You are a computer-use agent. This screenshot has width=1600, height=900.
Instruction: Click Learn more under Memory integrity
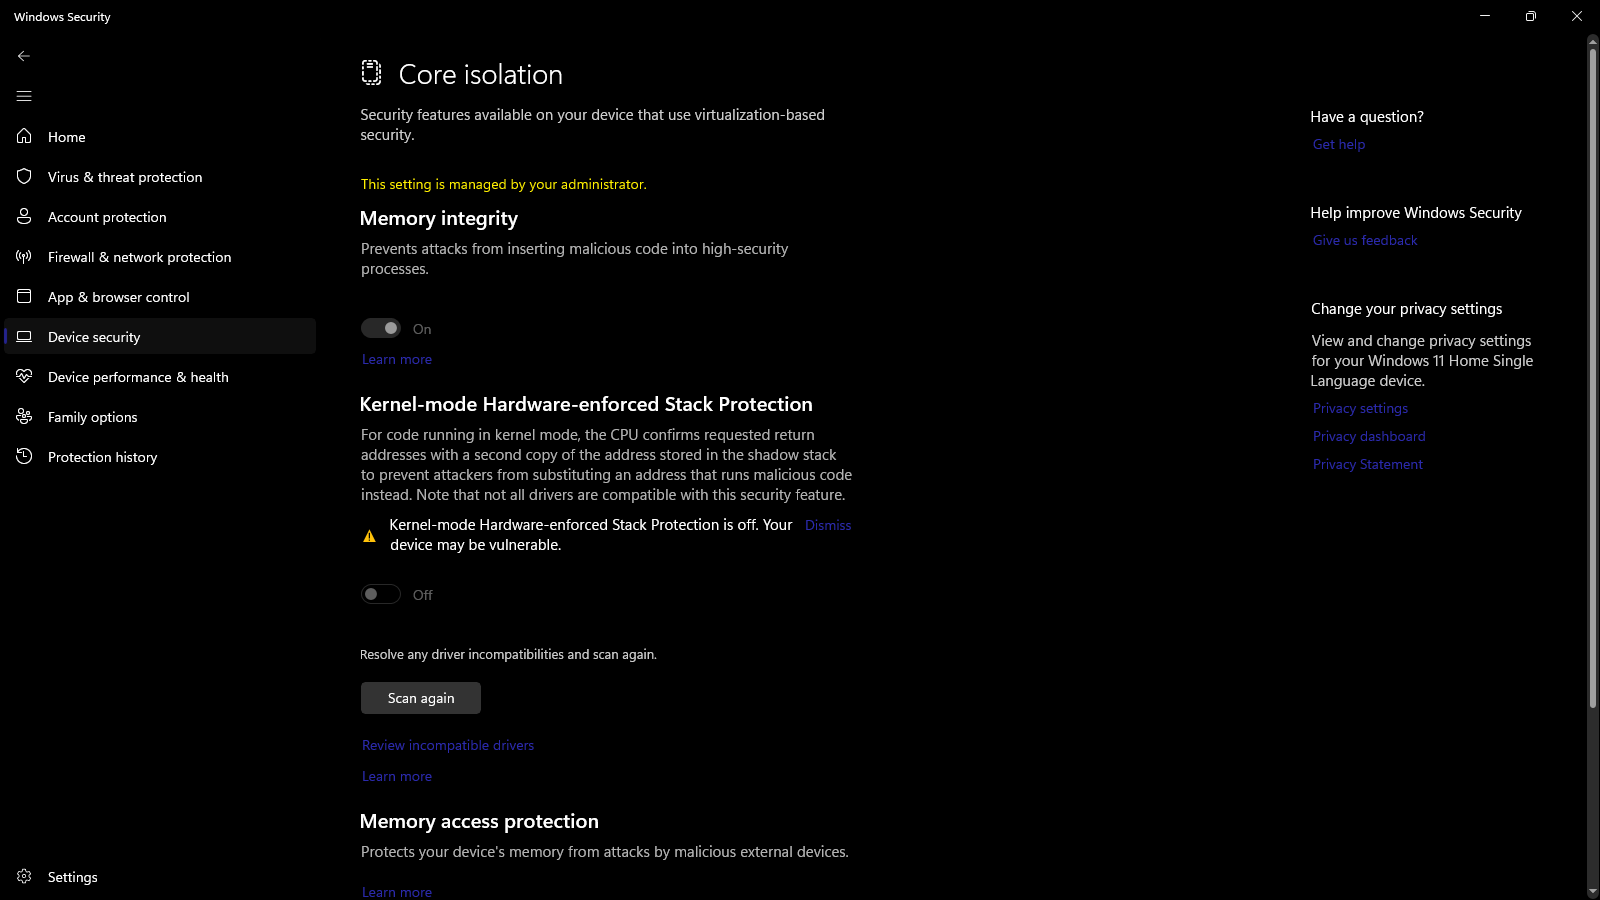tap(397, 359)
